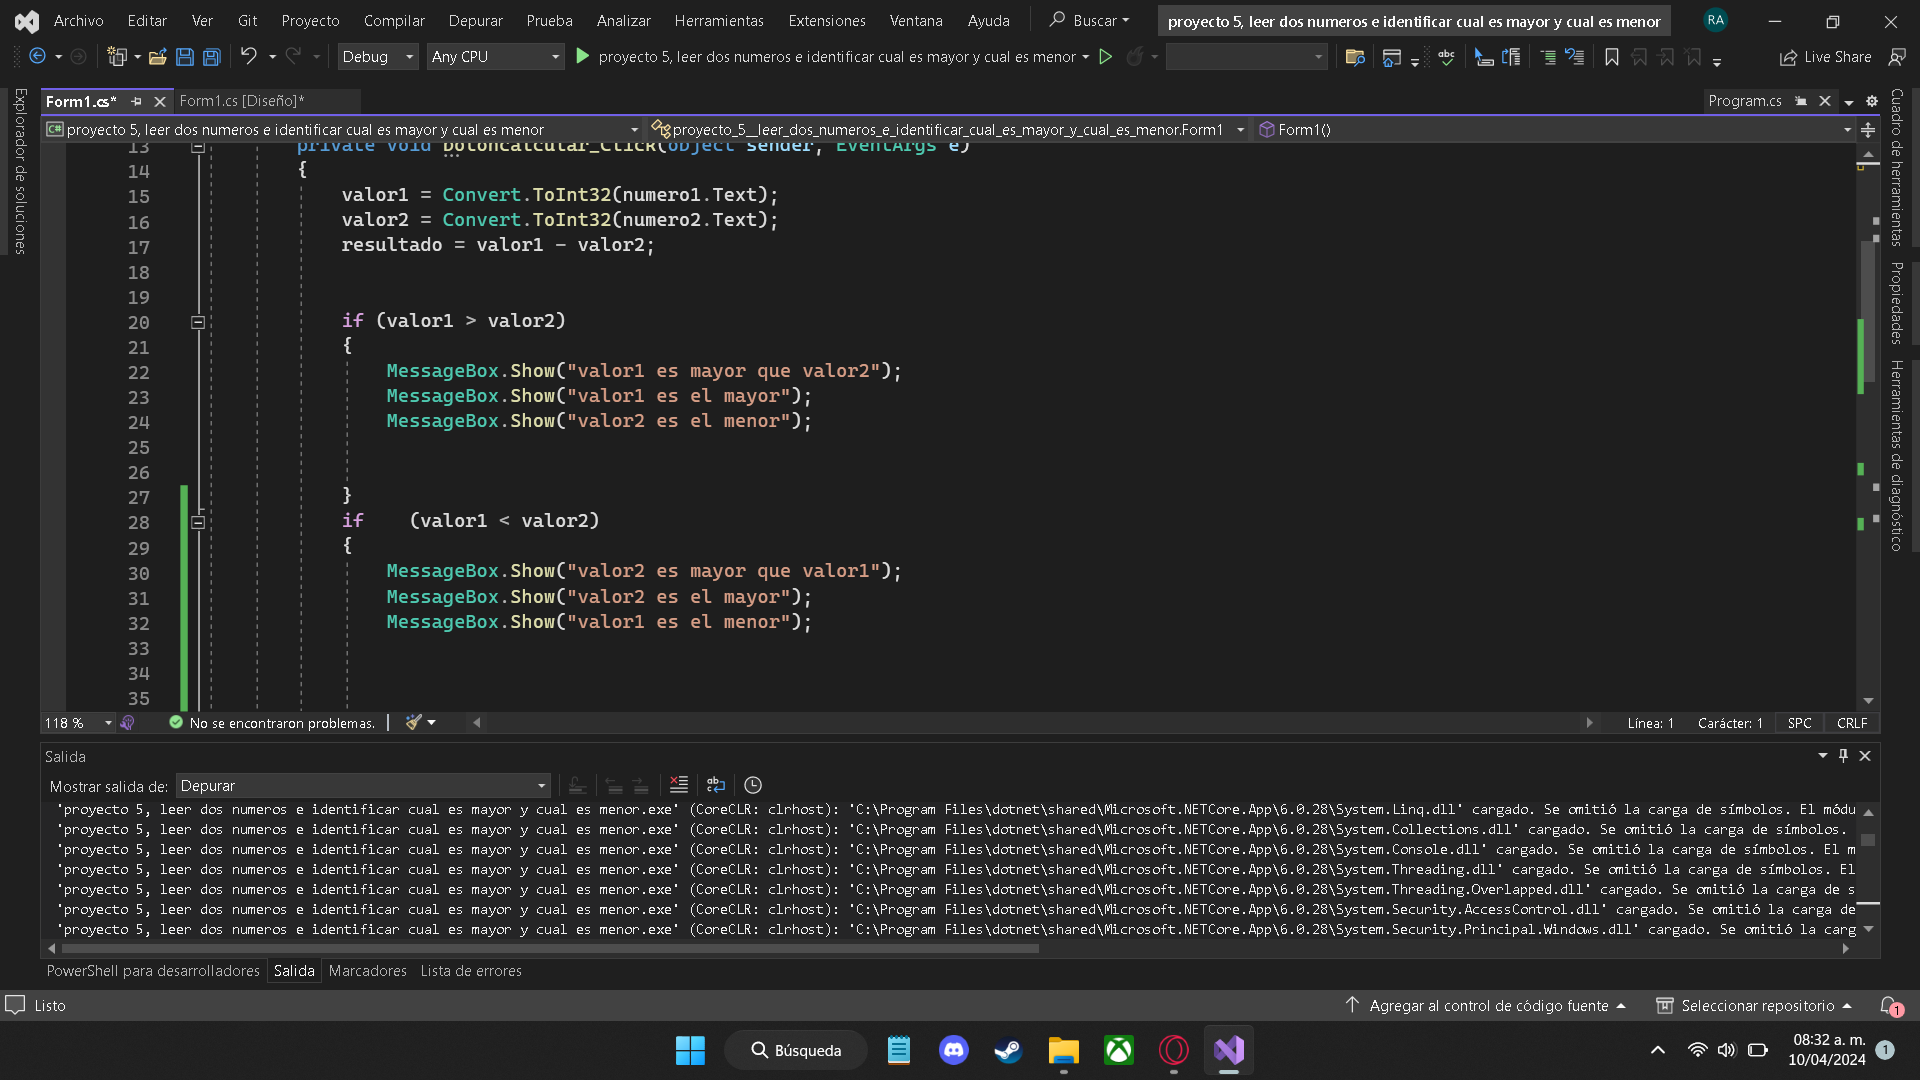Viewport: 1920px width, 1080px height.
Task: Toggle word wrap in output panel
Action: pos(715,785)
